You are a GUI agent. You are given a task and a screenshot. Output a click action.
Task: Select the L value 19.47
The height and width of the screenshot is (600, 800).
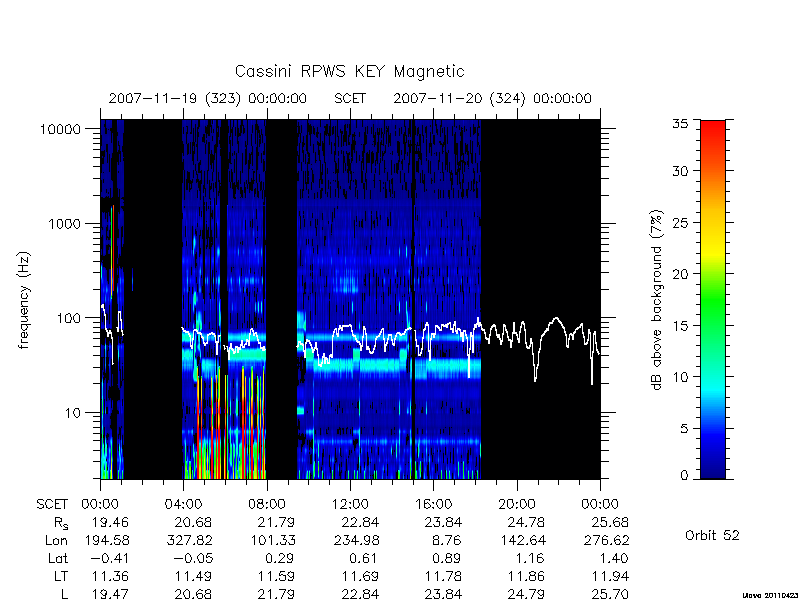pyautogui.click(x=110, y=593)
